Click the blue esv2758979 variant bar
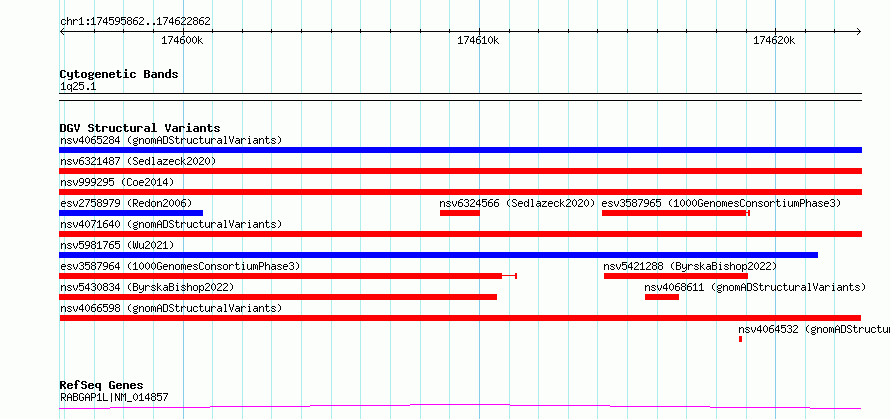Screen dimensions: 890x419 pos(131,213)
